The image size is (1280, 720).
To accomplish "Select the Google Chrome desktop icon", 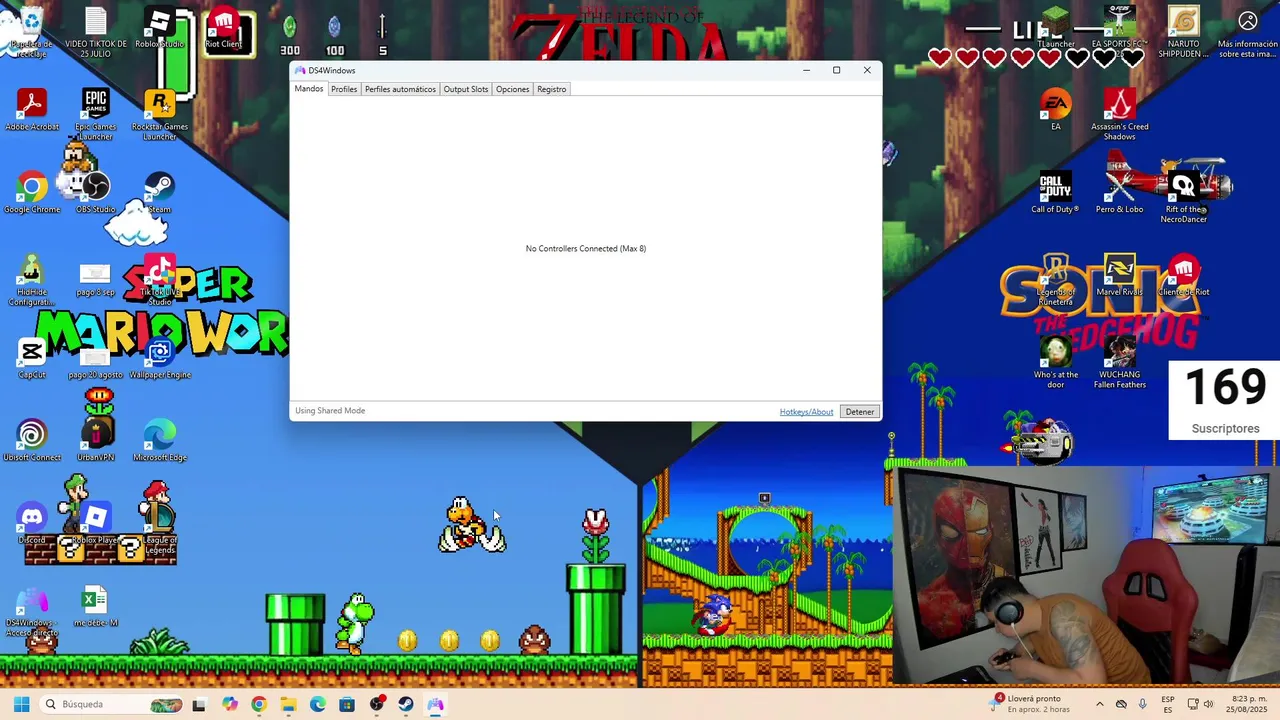I will coord(32,193).
